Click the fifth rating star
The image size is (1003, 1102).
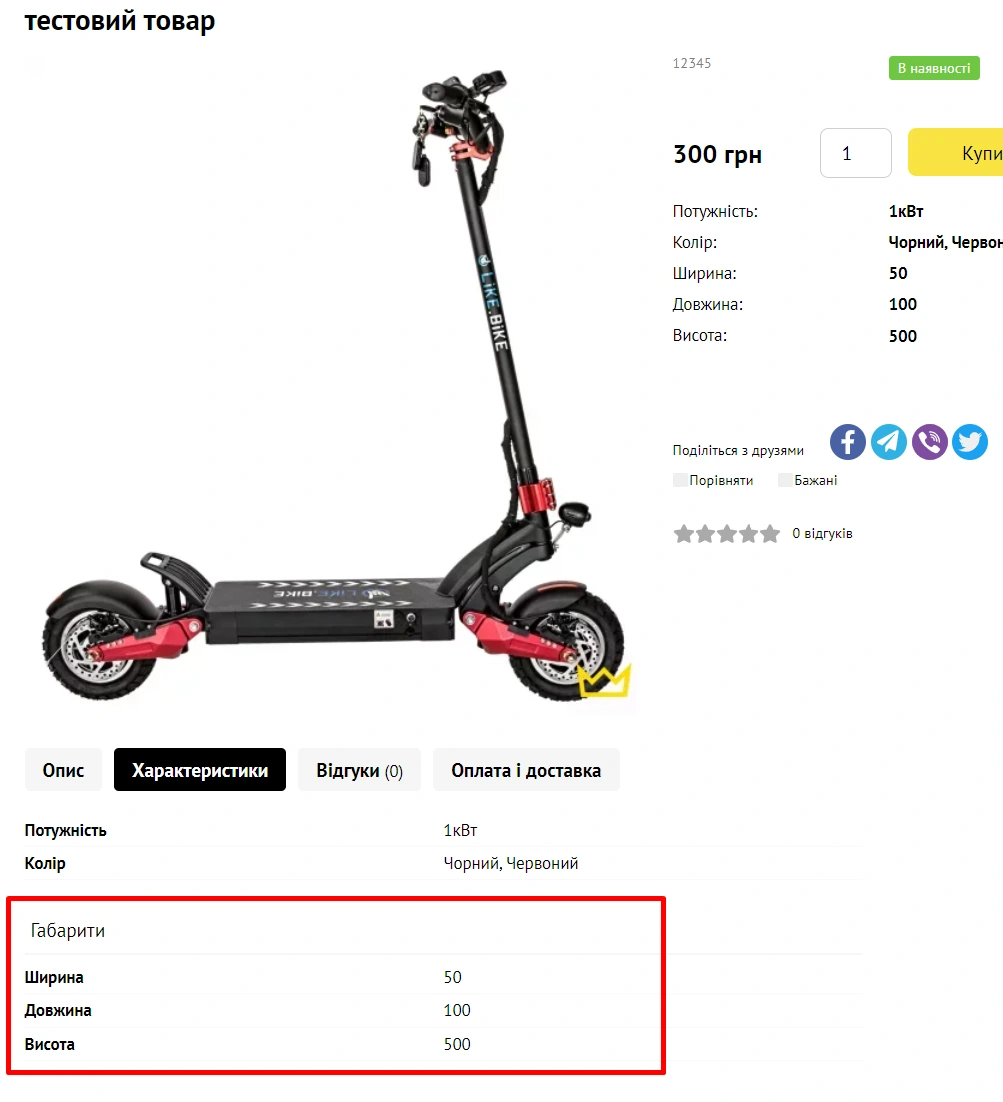[x=770, y=534]
